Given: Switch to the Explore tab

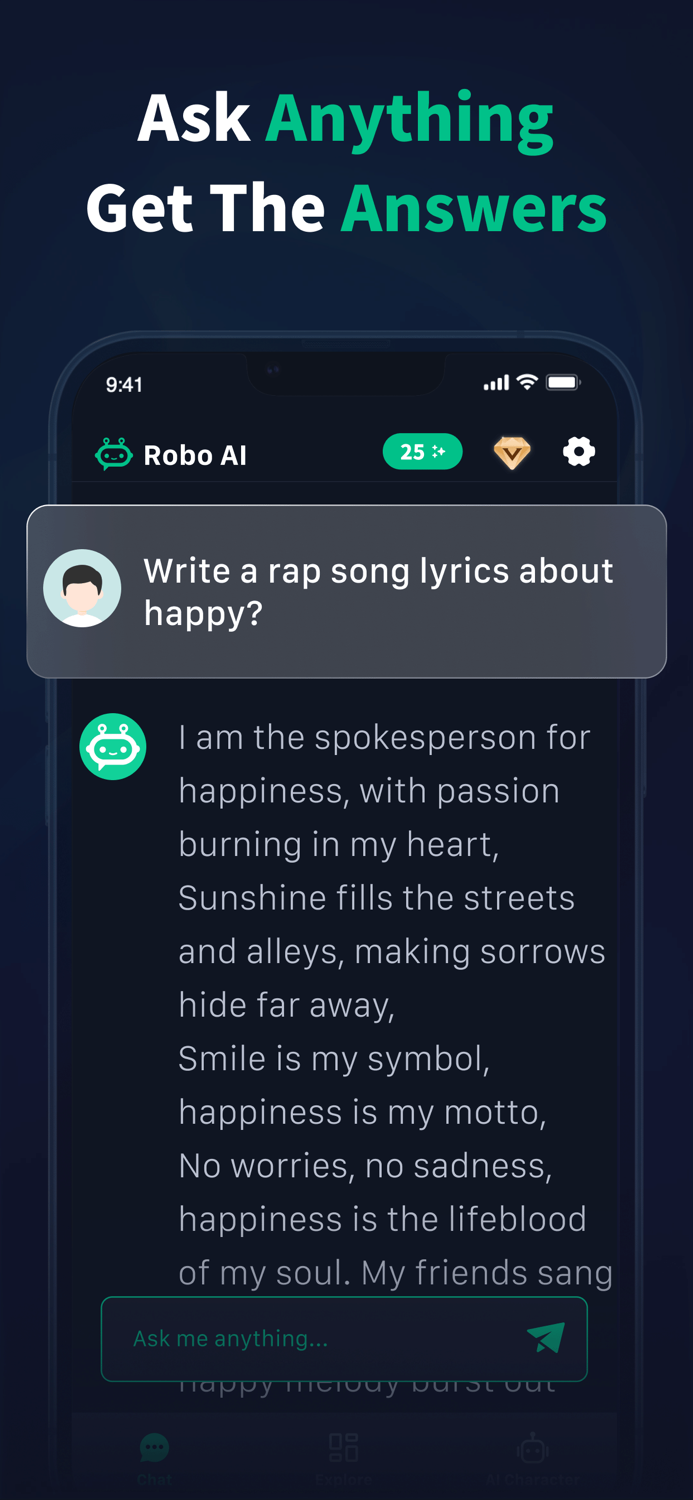Looking at the screenshot, I should pos(343,1455).
